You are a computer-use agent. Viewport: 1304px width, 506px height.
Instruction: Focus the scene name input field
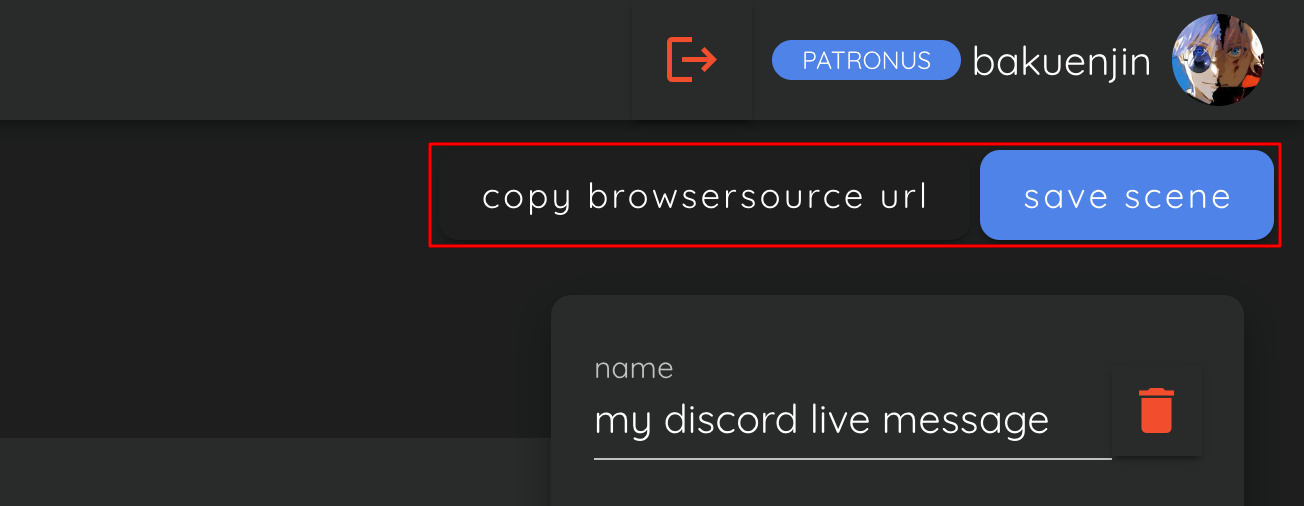(853, 420)
